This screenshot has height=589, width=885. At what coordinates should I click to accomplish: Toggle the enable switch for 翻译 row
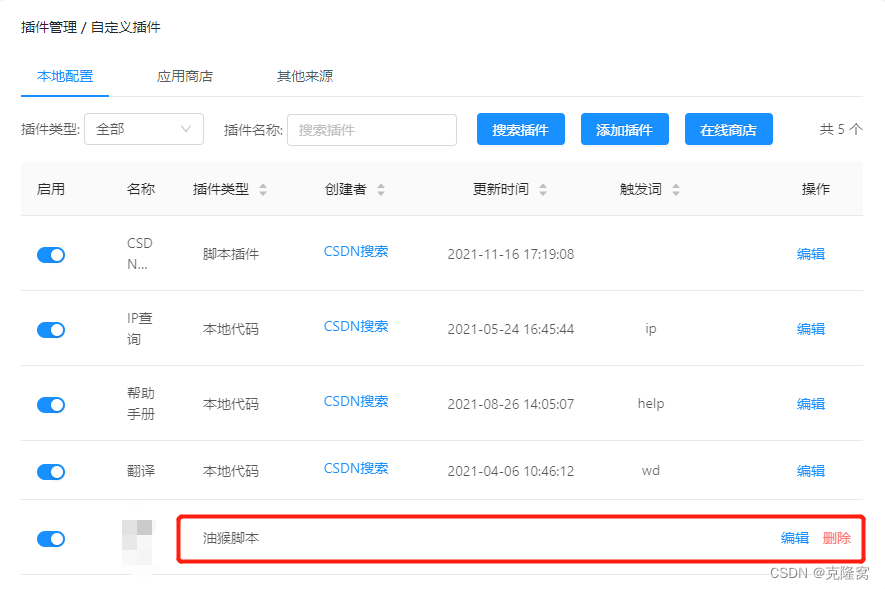coord(51,472)
